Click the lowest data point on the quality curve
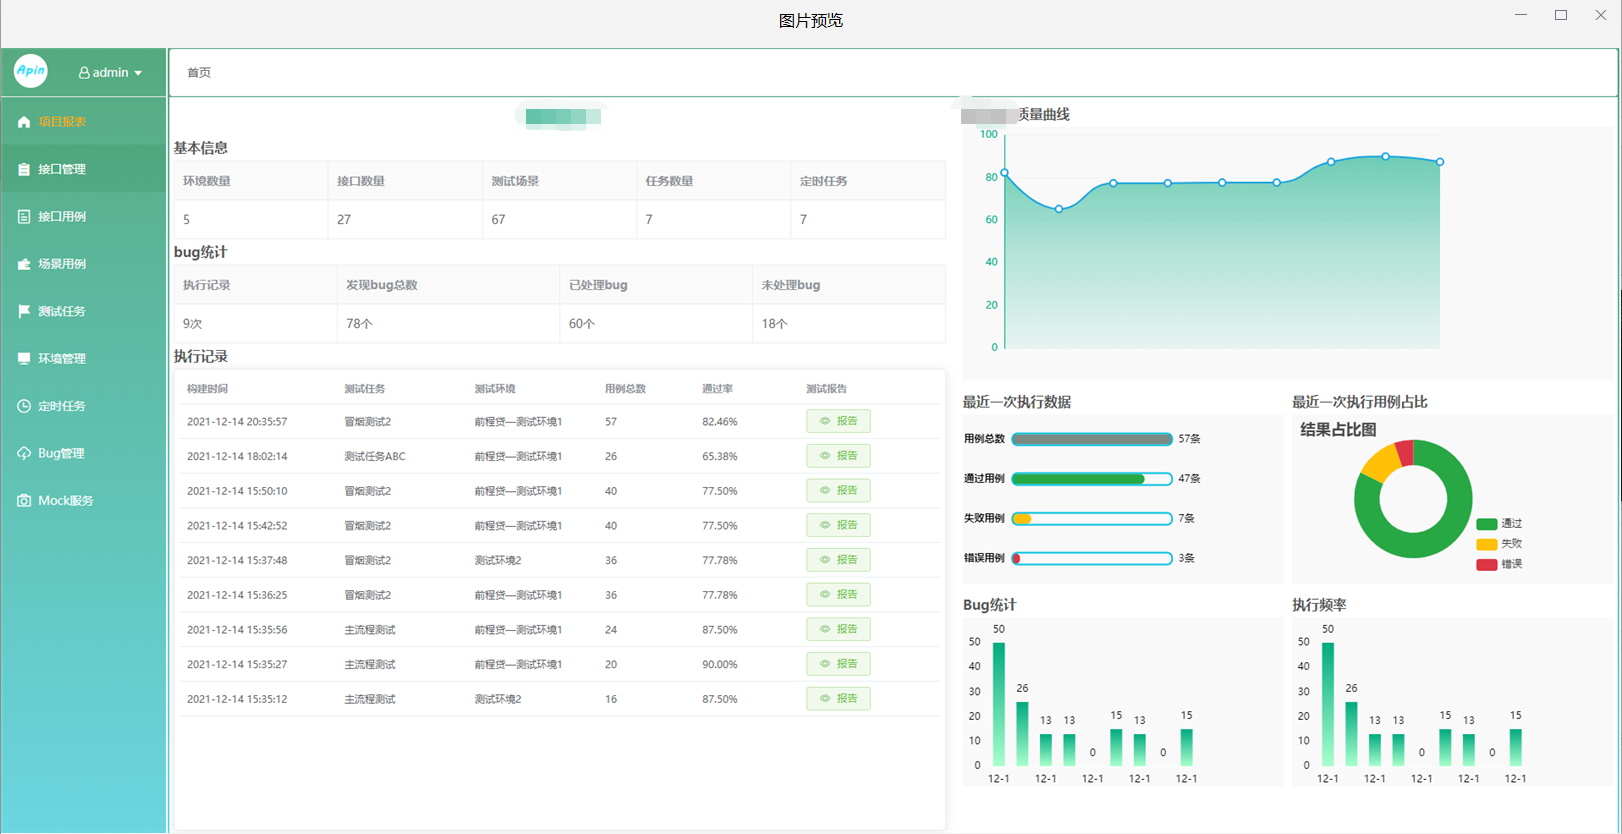The width and height of the screenshot is (1622, 834). click(x=1059, y=209)
